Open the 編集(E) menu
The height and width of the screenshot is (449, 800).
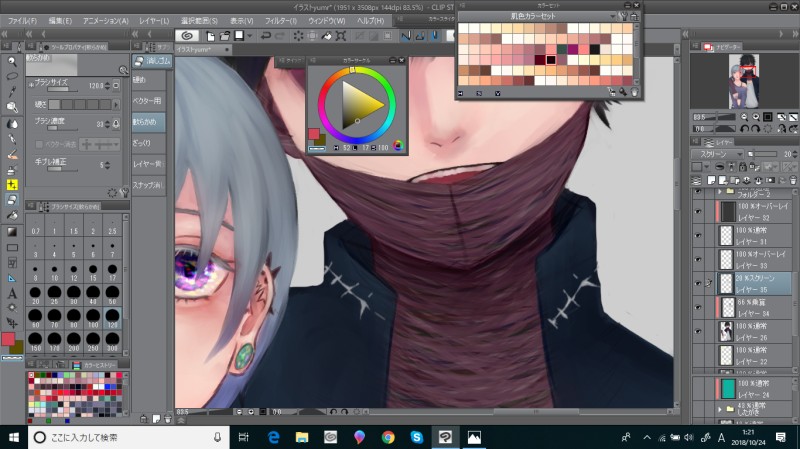60,21
